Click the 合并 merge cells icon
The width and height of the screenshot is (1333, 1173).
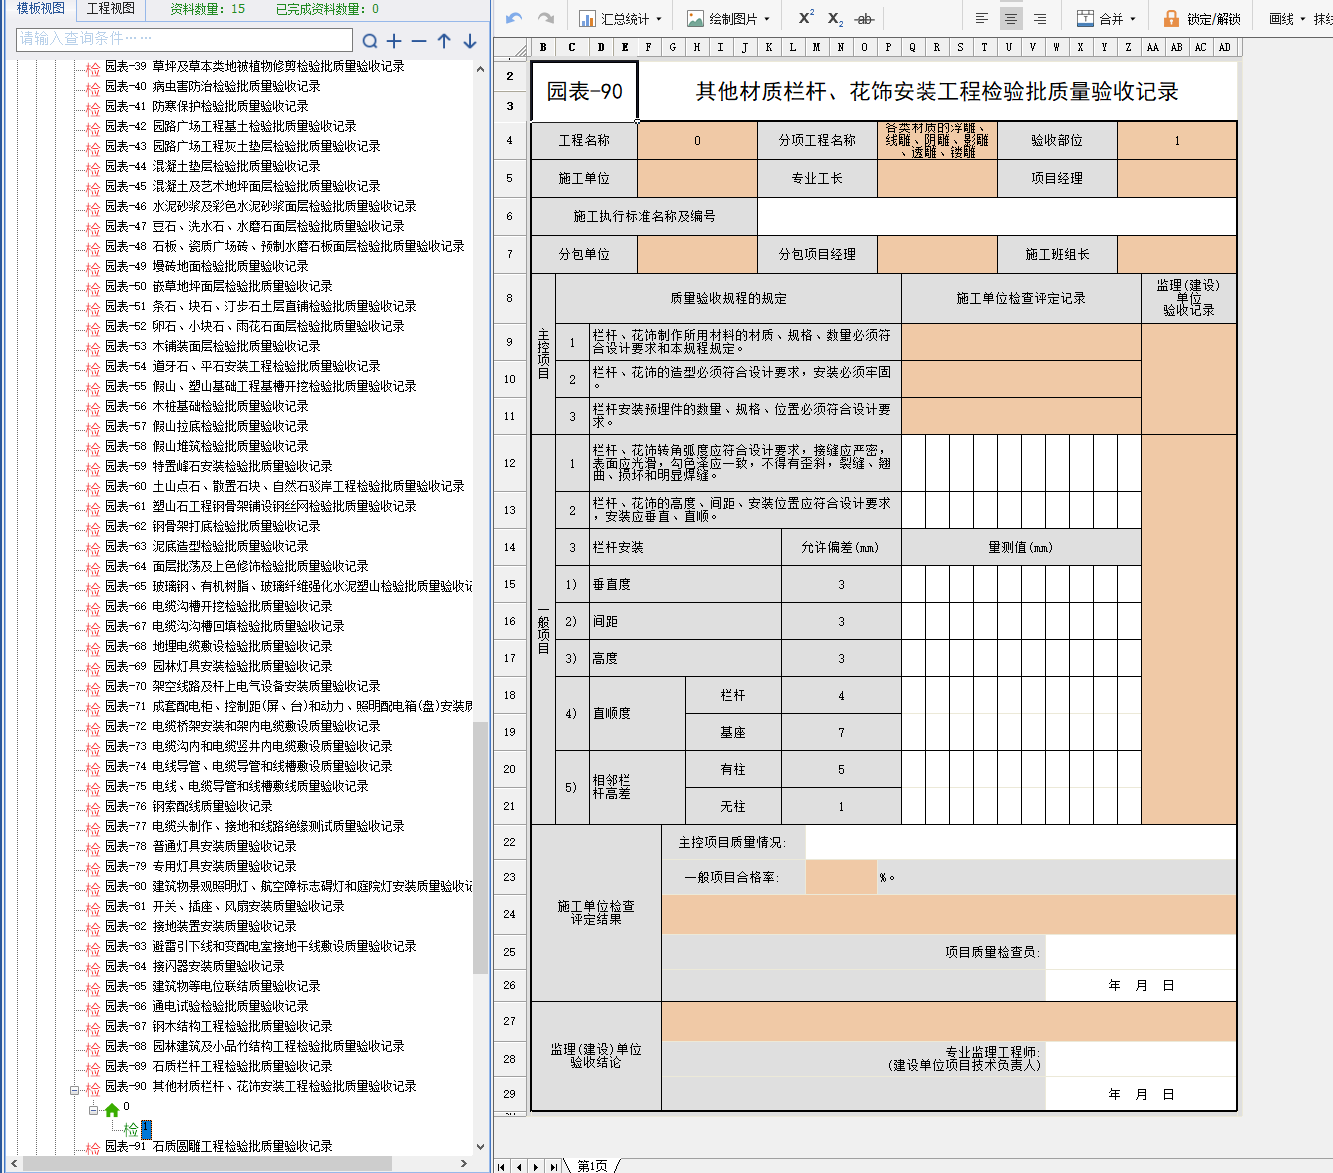point(1085,18)
